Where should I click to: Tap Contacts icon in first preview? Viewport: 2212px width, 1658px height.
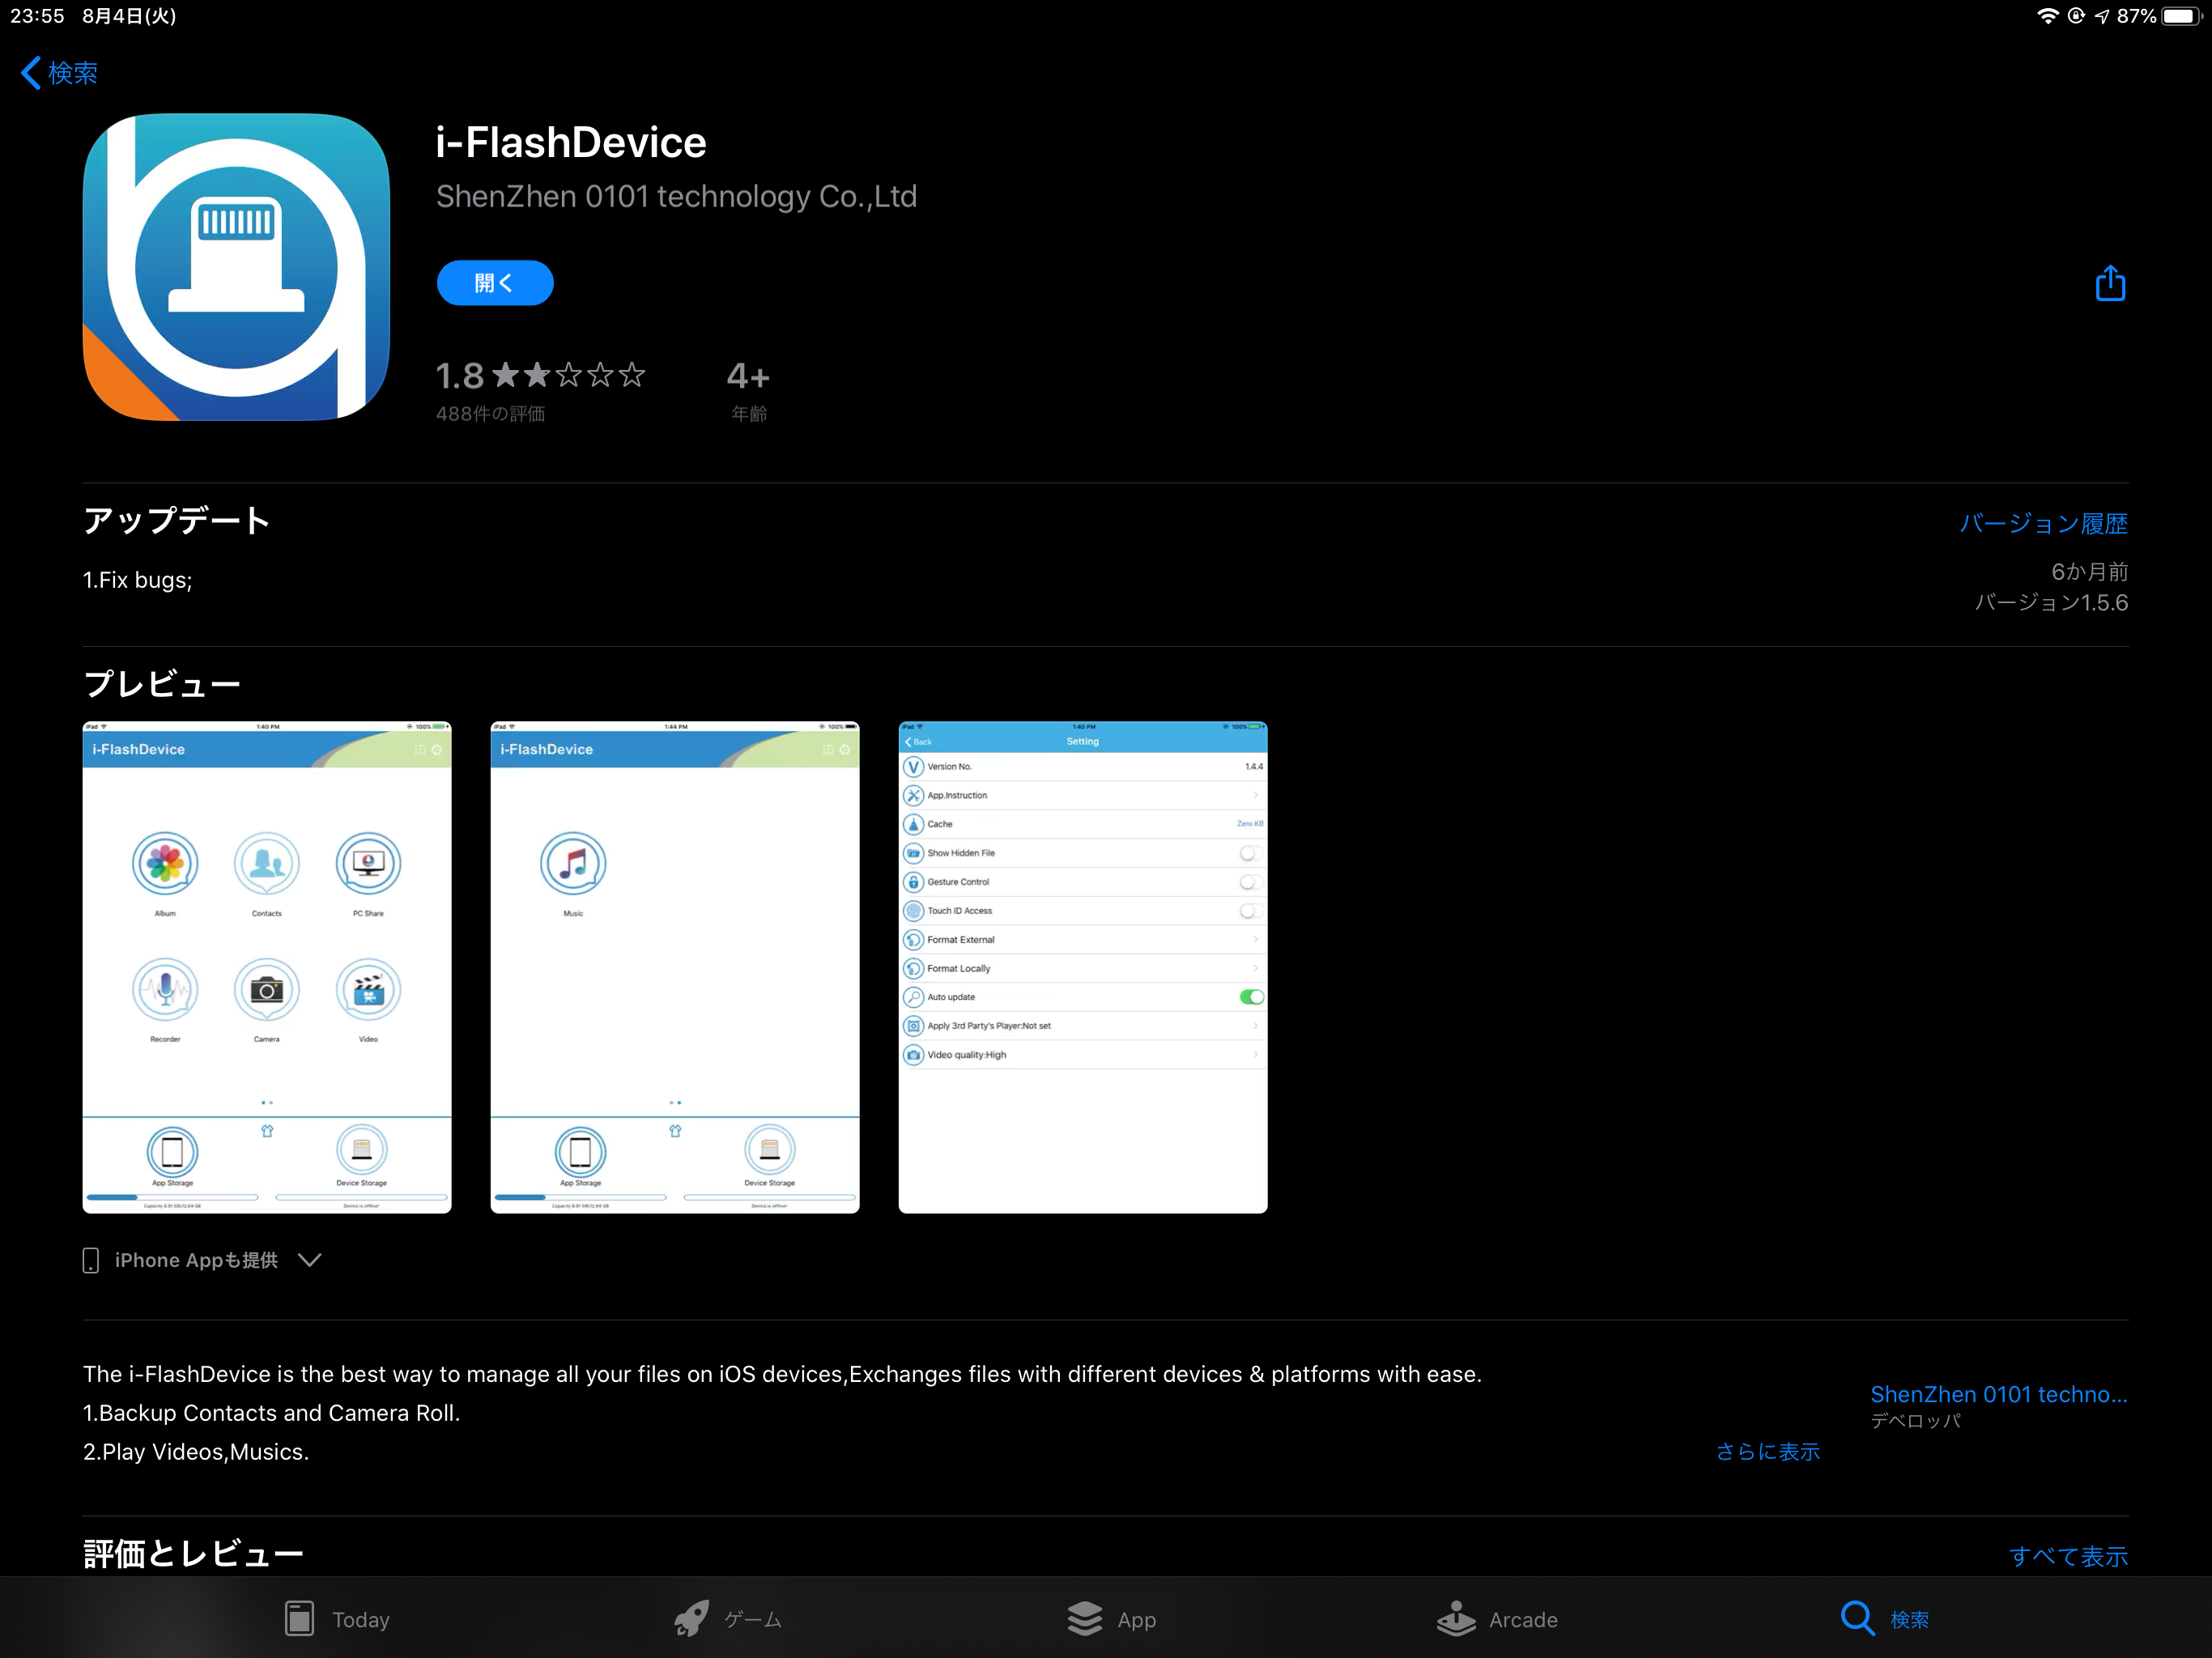tap(267, 863)
